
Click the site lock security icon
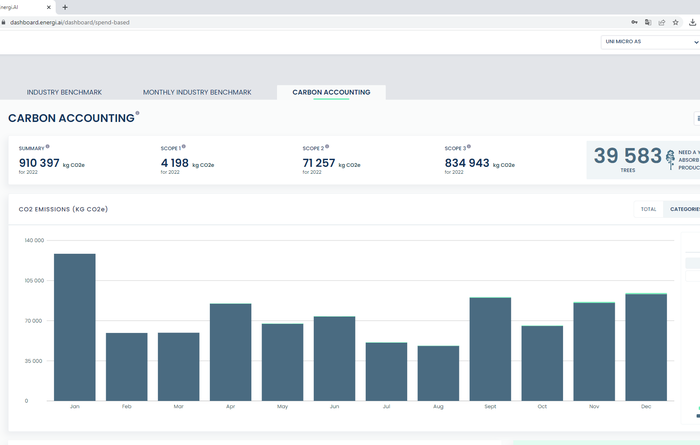[3, 22]
